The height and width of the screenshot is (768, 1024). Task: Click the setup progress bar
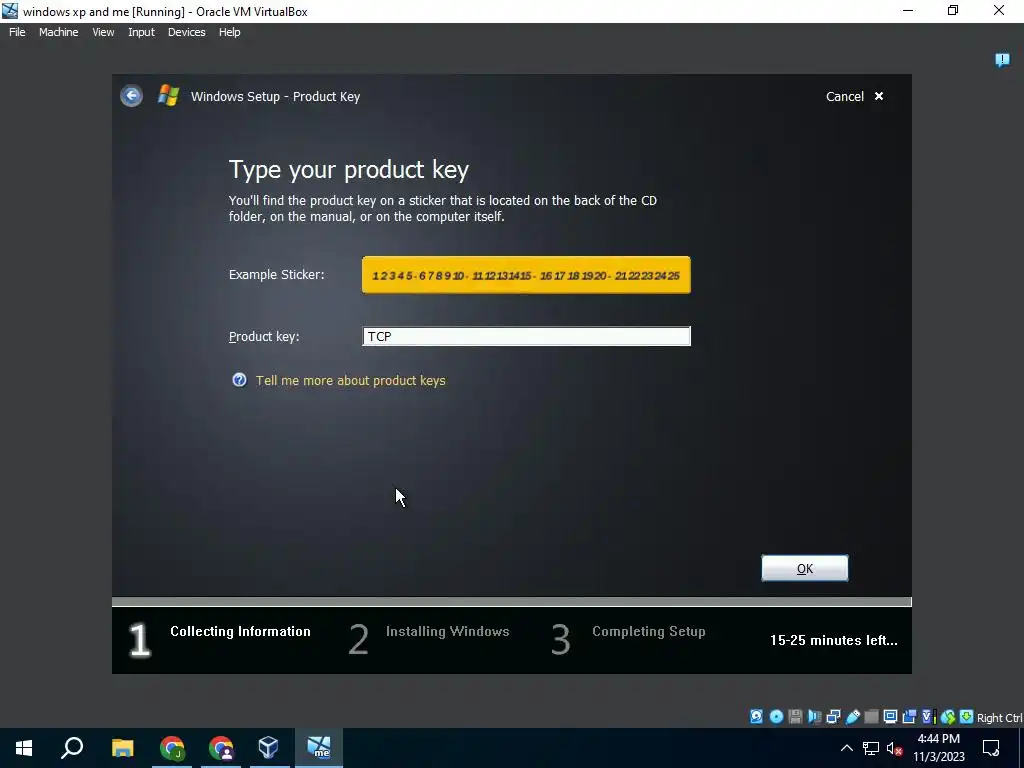(x=511, y=601)
